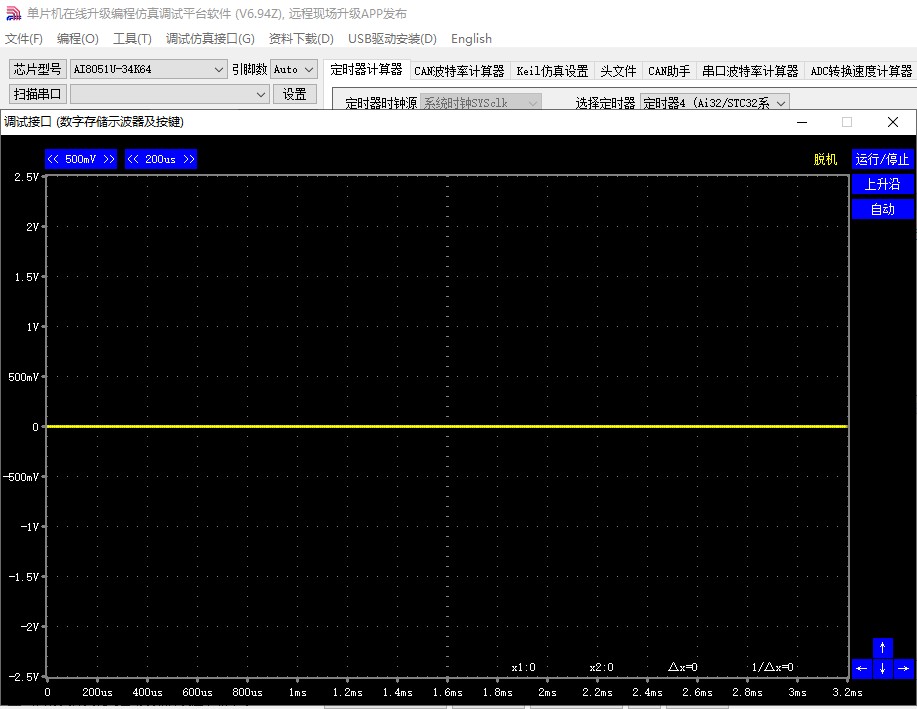Screen dimensions: 917x709
Task: Click the 扫描串口 button
Action: [37, 94]
